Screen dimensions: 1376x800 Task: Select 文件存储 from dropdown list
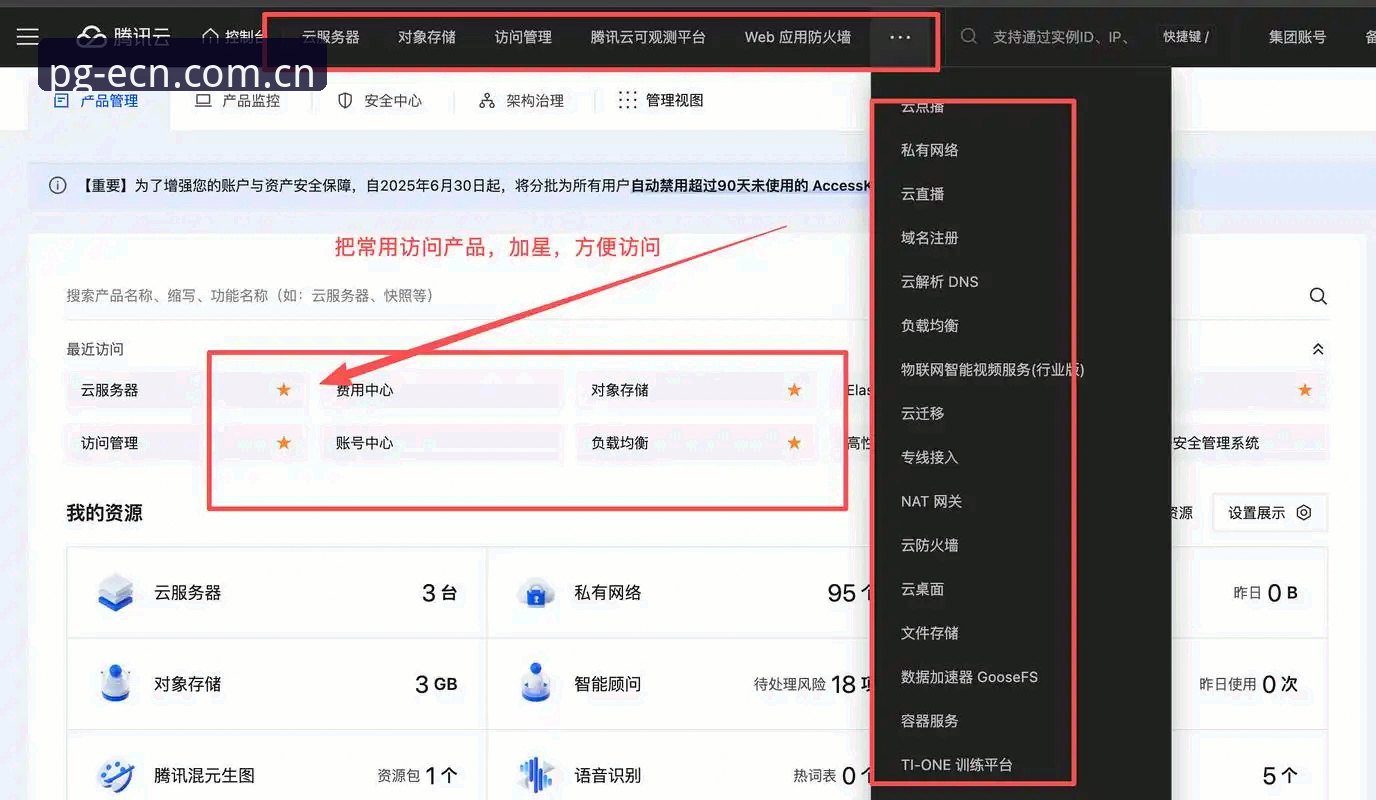[930, 633]
